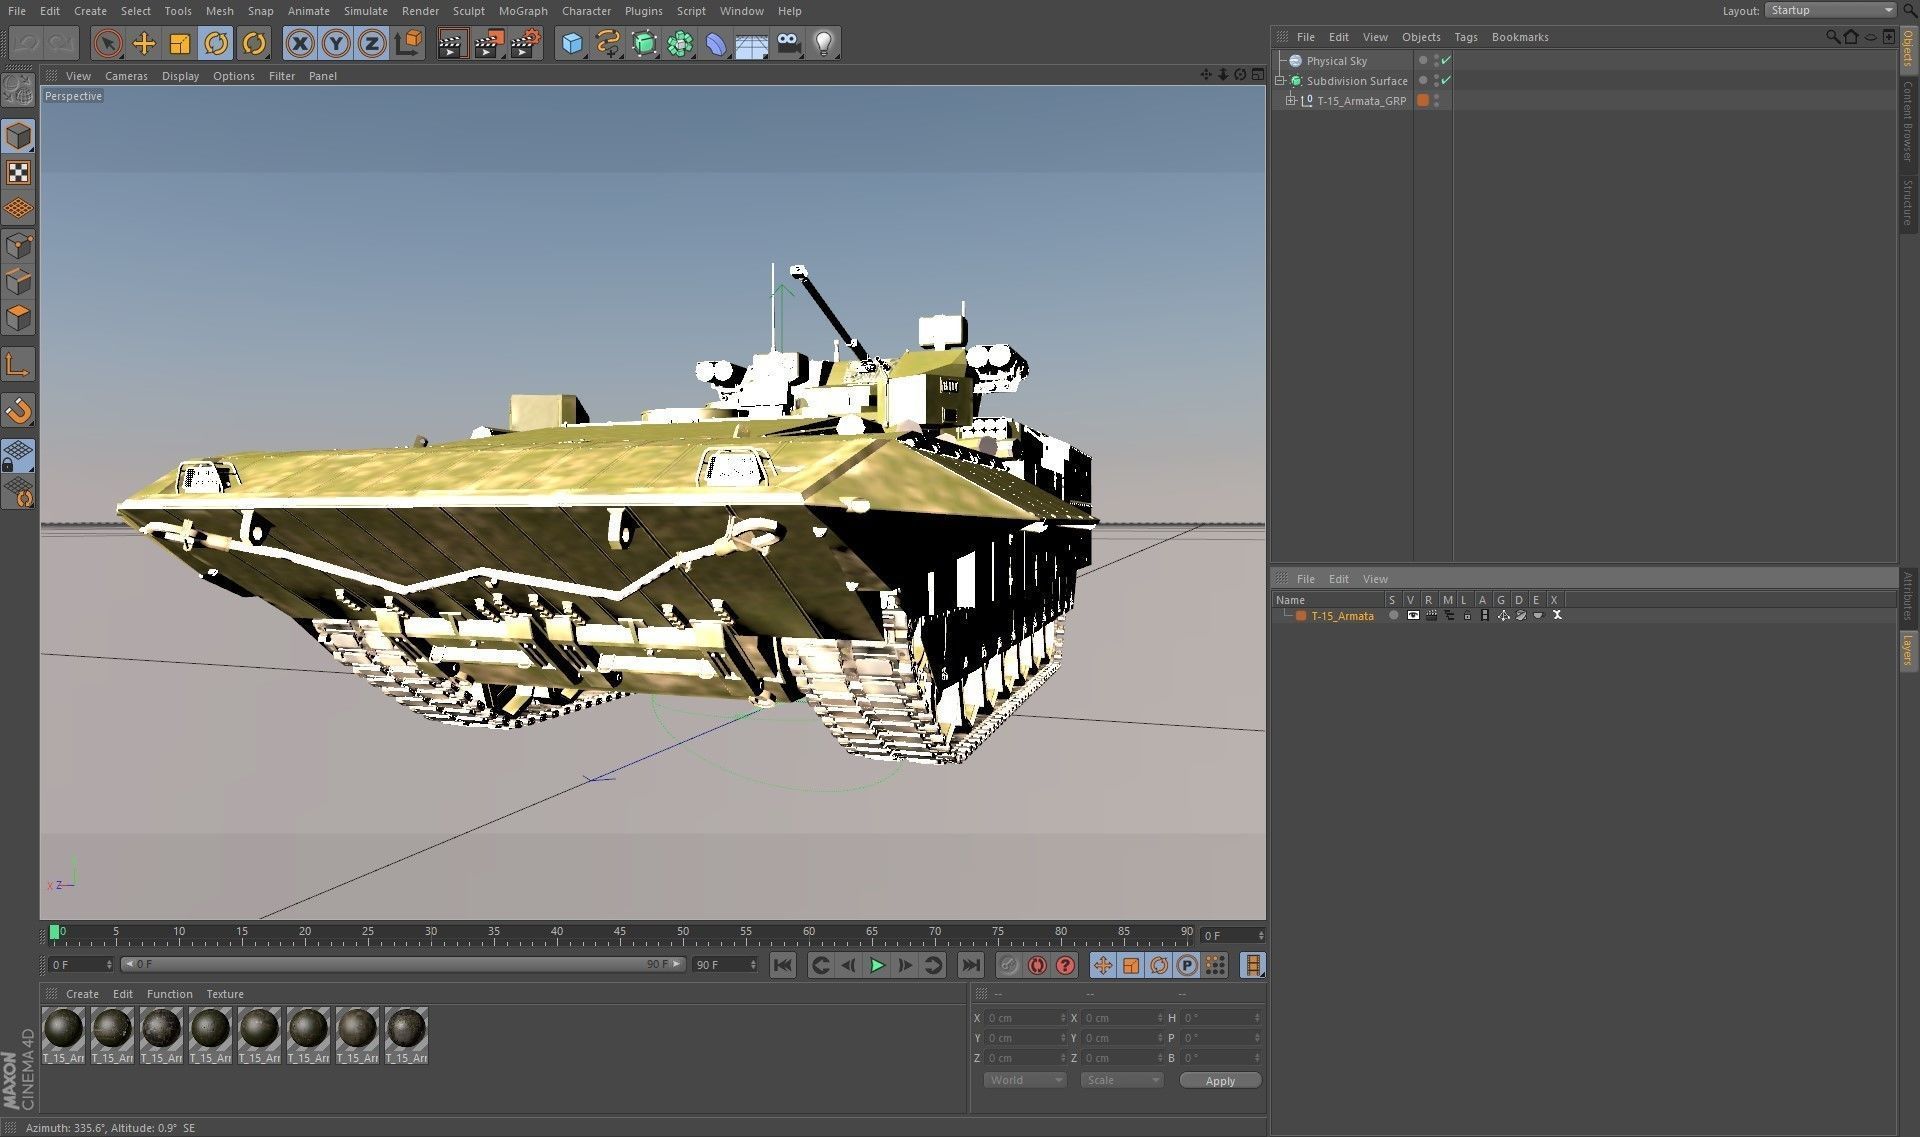Open Edit Render Settings gear clapperboard

525,43
